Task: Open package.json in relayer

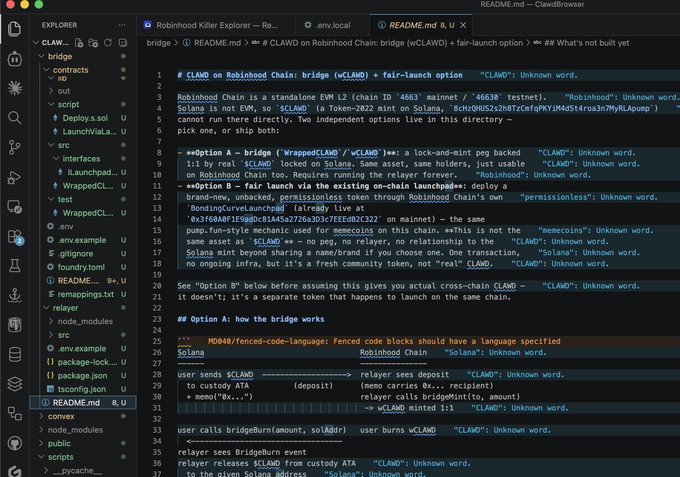Action: pos(82,376)
